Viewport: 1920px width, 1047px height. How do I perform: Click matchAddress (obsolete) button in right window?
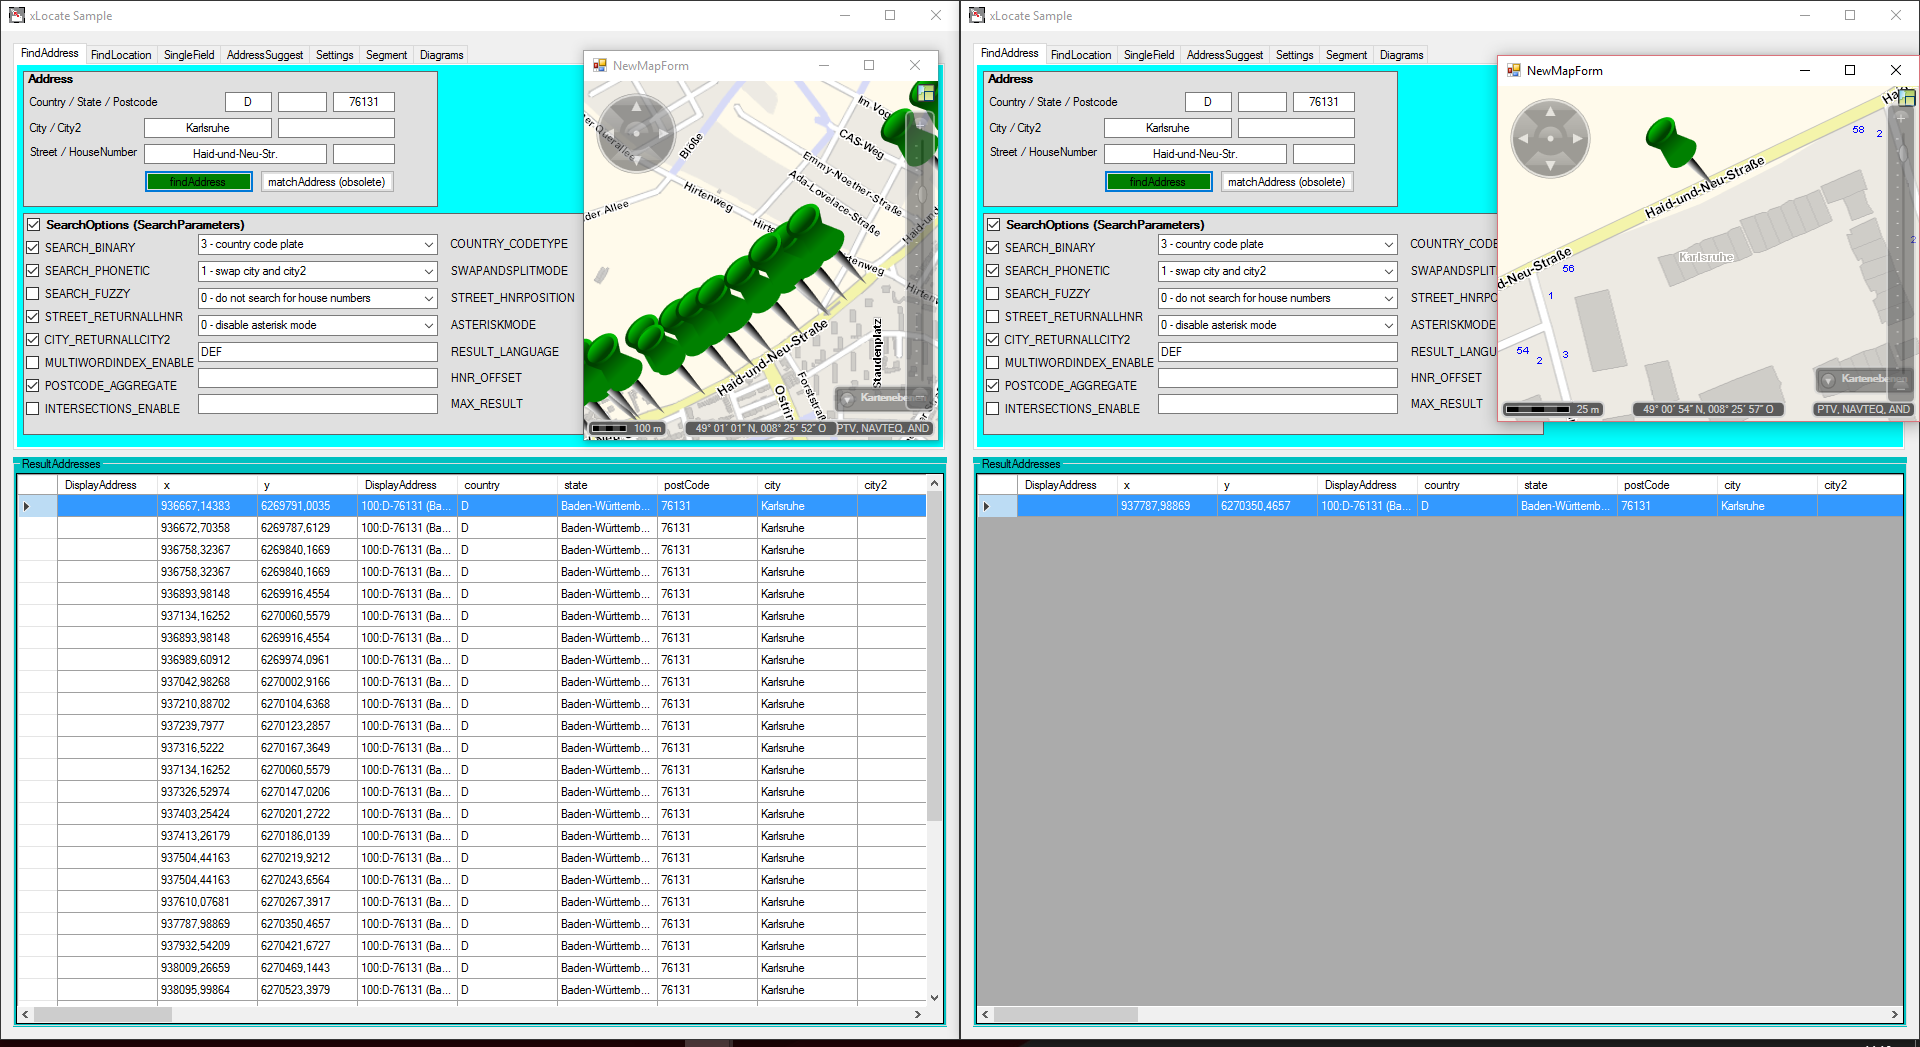pyautogui.click(x=1286, y=182)
